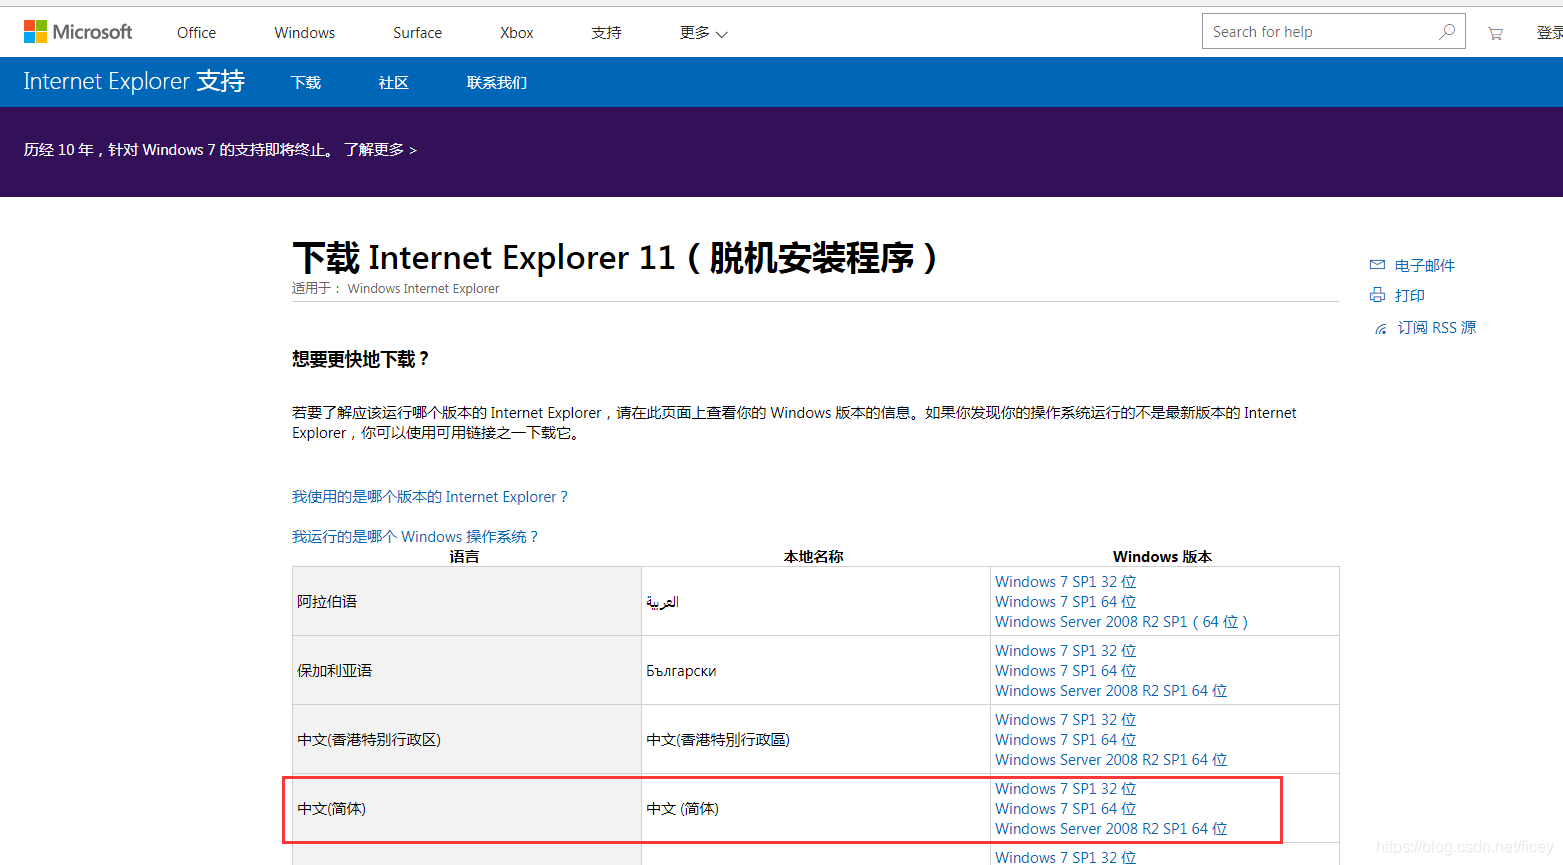Open the Office menu item
Screen dimensions: 1563x865
pyautogui.click(x=196, y=33)
